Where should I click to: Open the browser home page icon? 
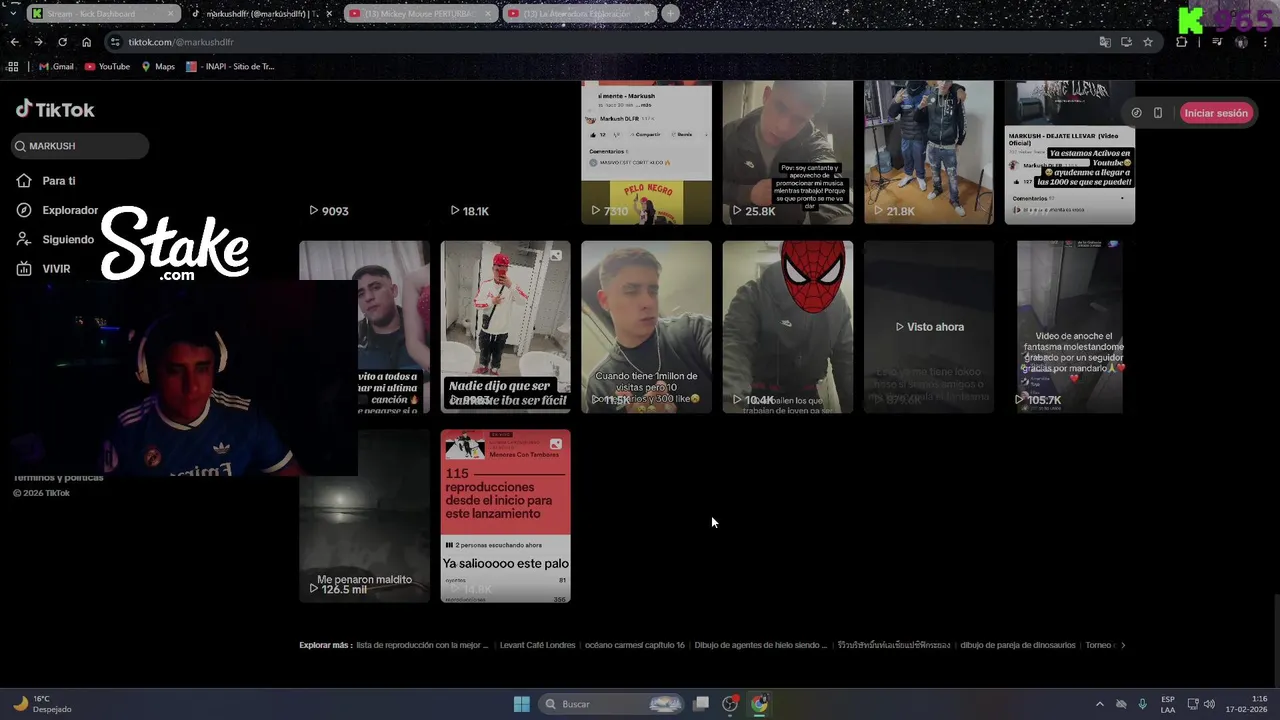click(x=86, y=42)
